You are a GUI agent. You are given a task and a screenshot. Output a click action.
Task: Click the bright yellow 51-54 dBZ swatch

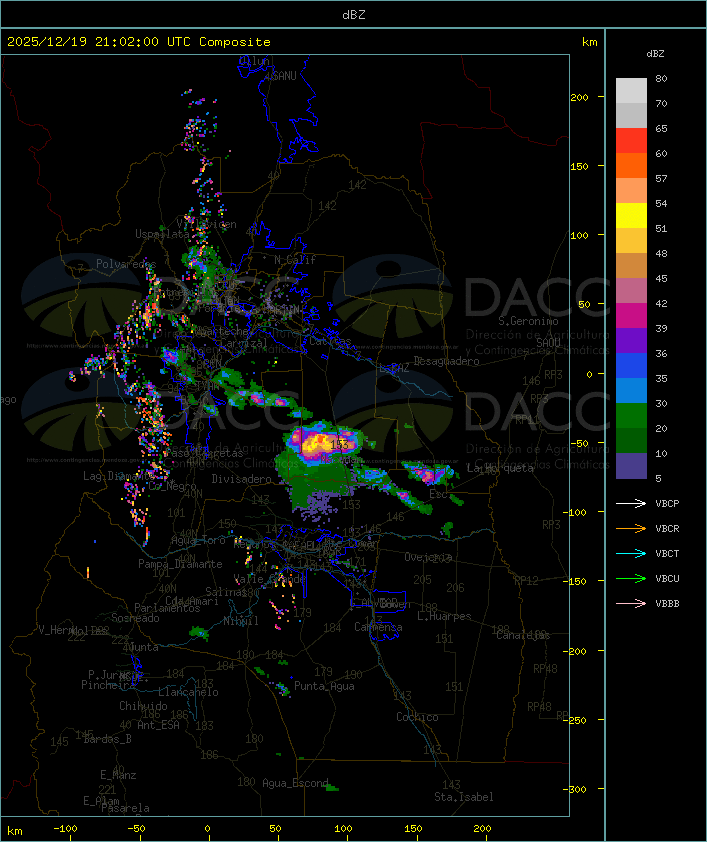coord(631,216)
